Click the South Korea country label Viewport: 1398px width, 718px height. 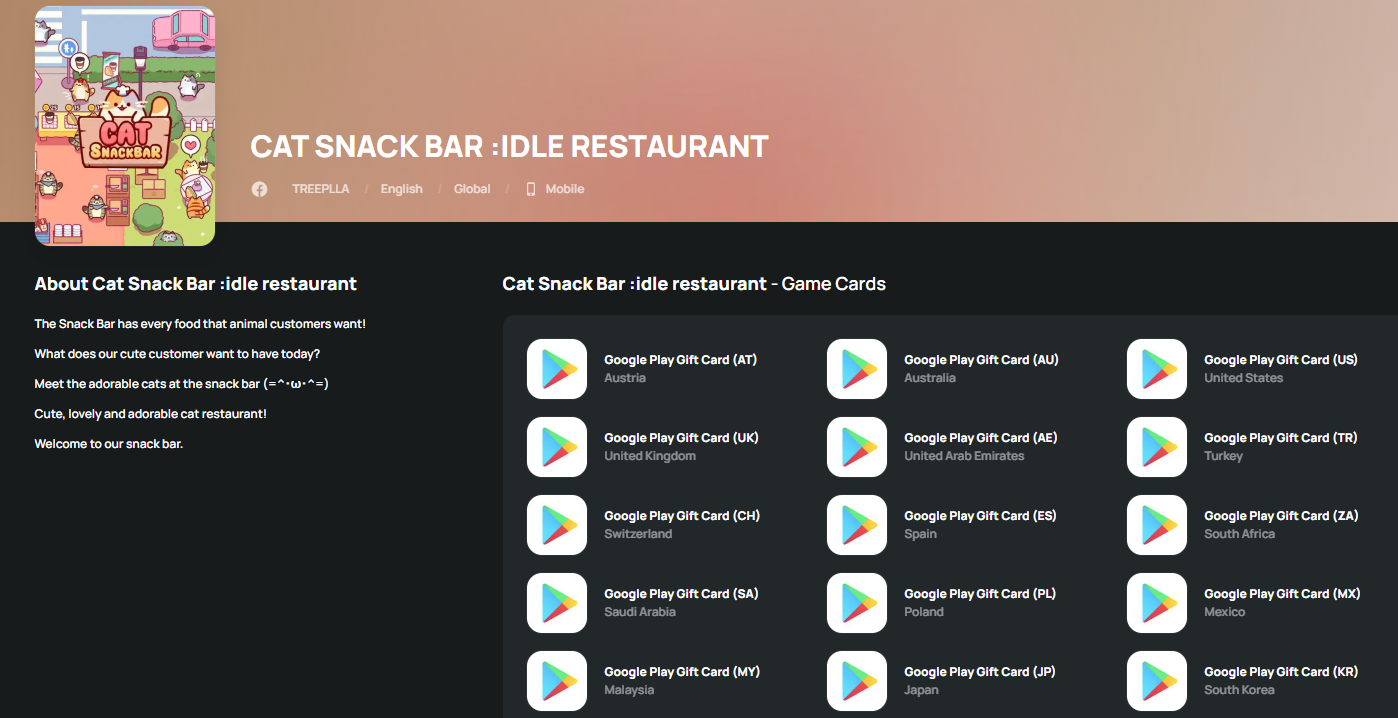pyautogui.click(x=1239, y=690)
